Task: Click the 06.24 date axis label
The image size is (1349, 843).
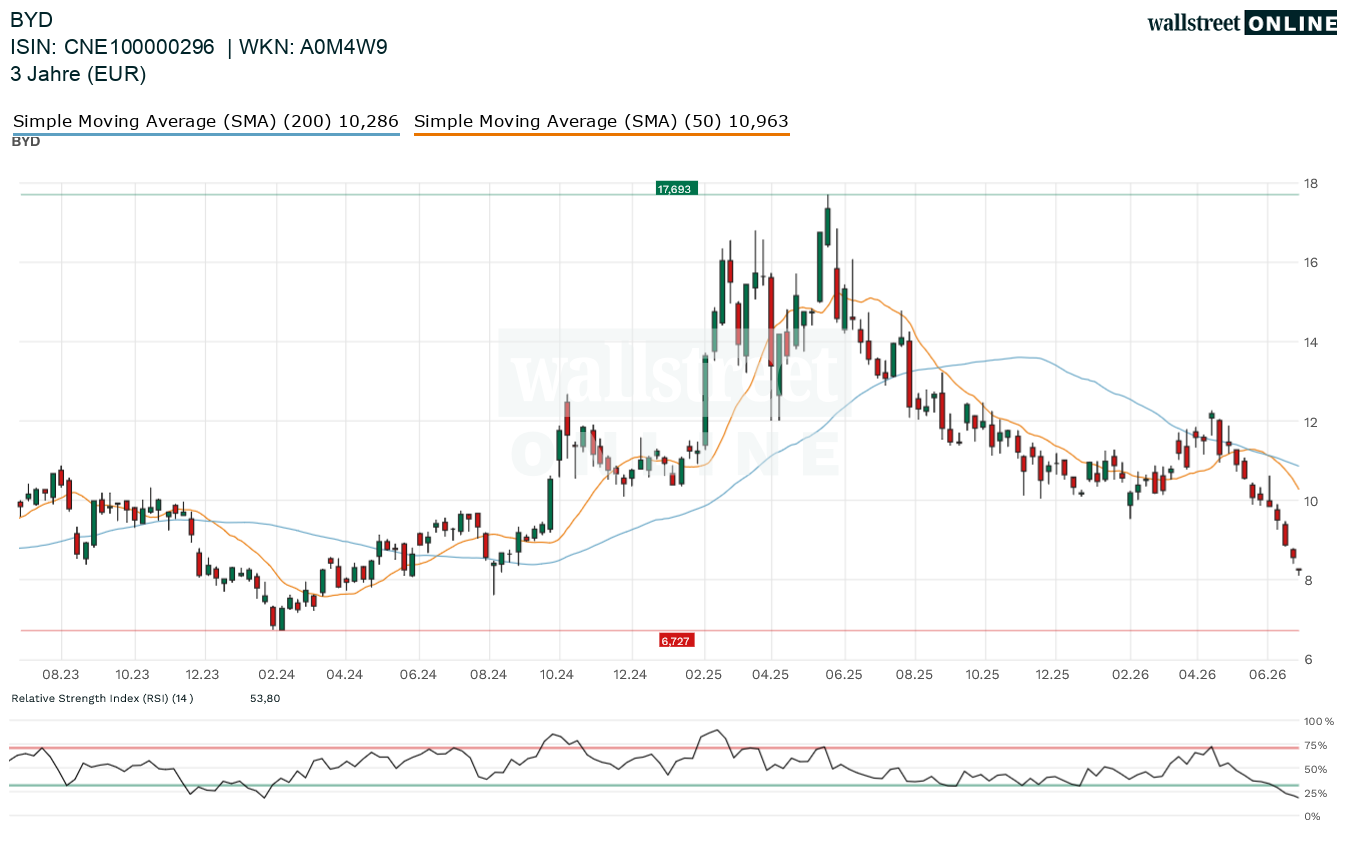Action: 417,675
